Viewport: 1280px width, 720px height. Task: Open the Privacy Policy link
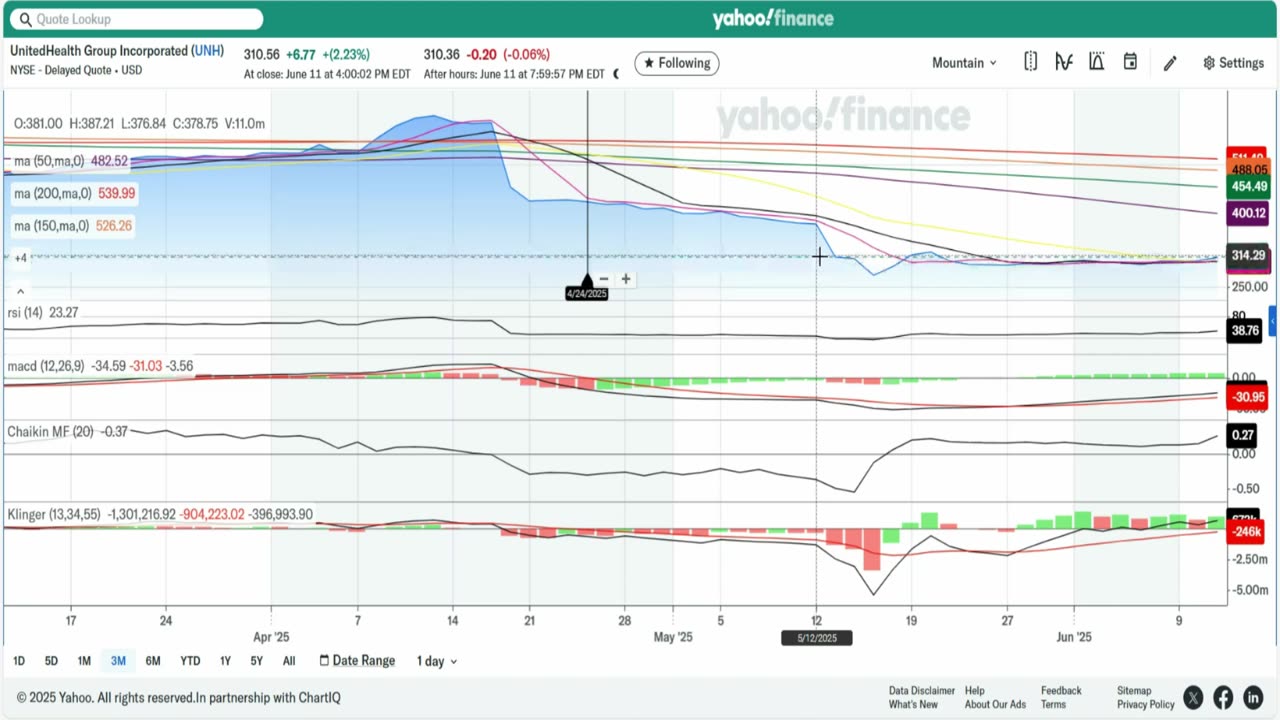(1146, 704)
